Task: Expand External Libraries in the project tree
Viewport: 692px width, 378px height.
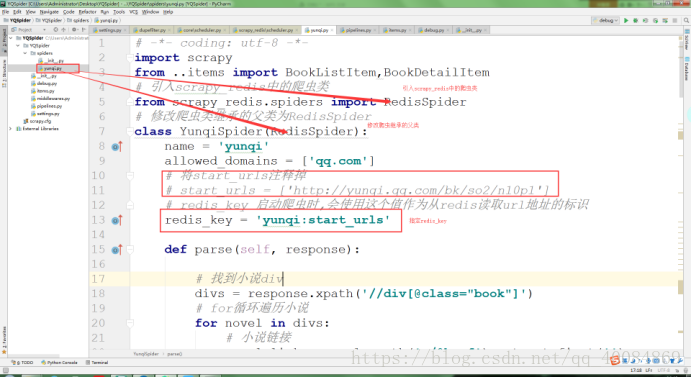Action: pos(11,129)
